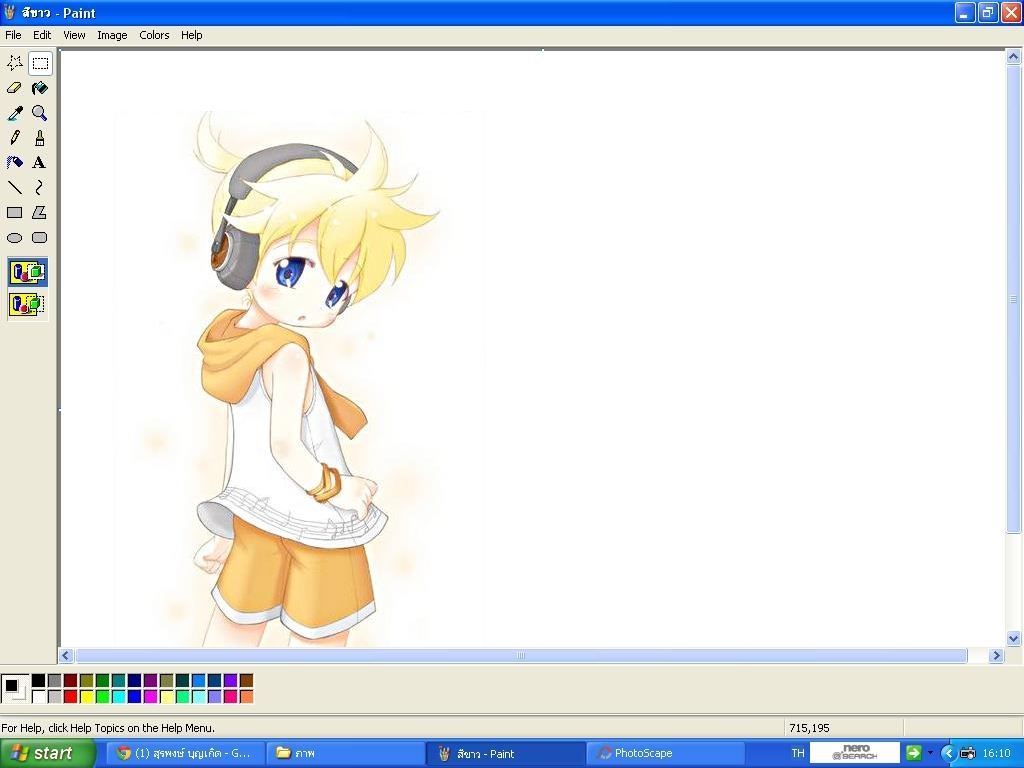Switch to PhotoScape from the taskbar

pos(666,754)
